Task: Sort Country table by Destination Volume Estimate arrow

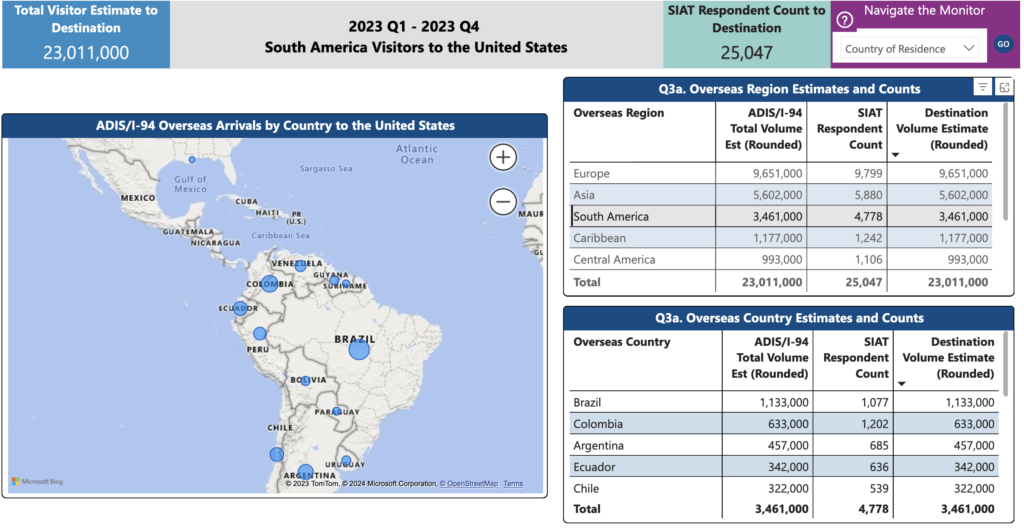Action: pos(902,384)
